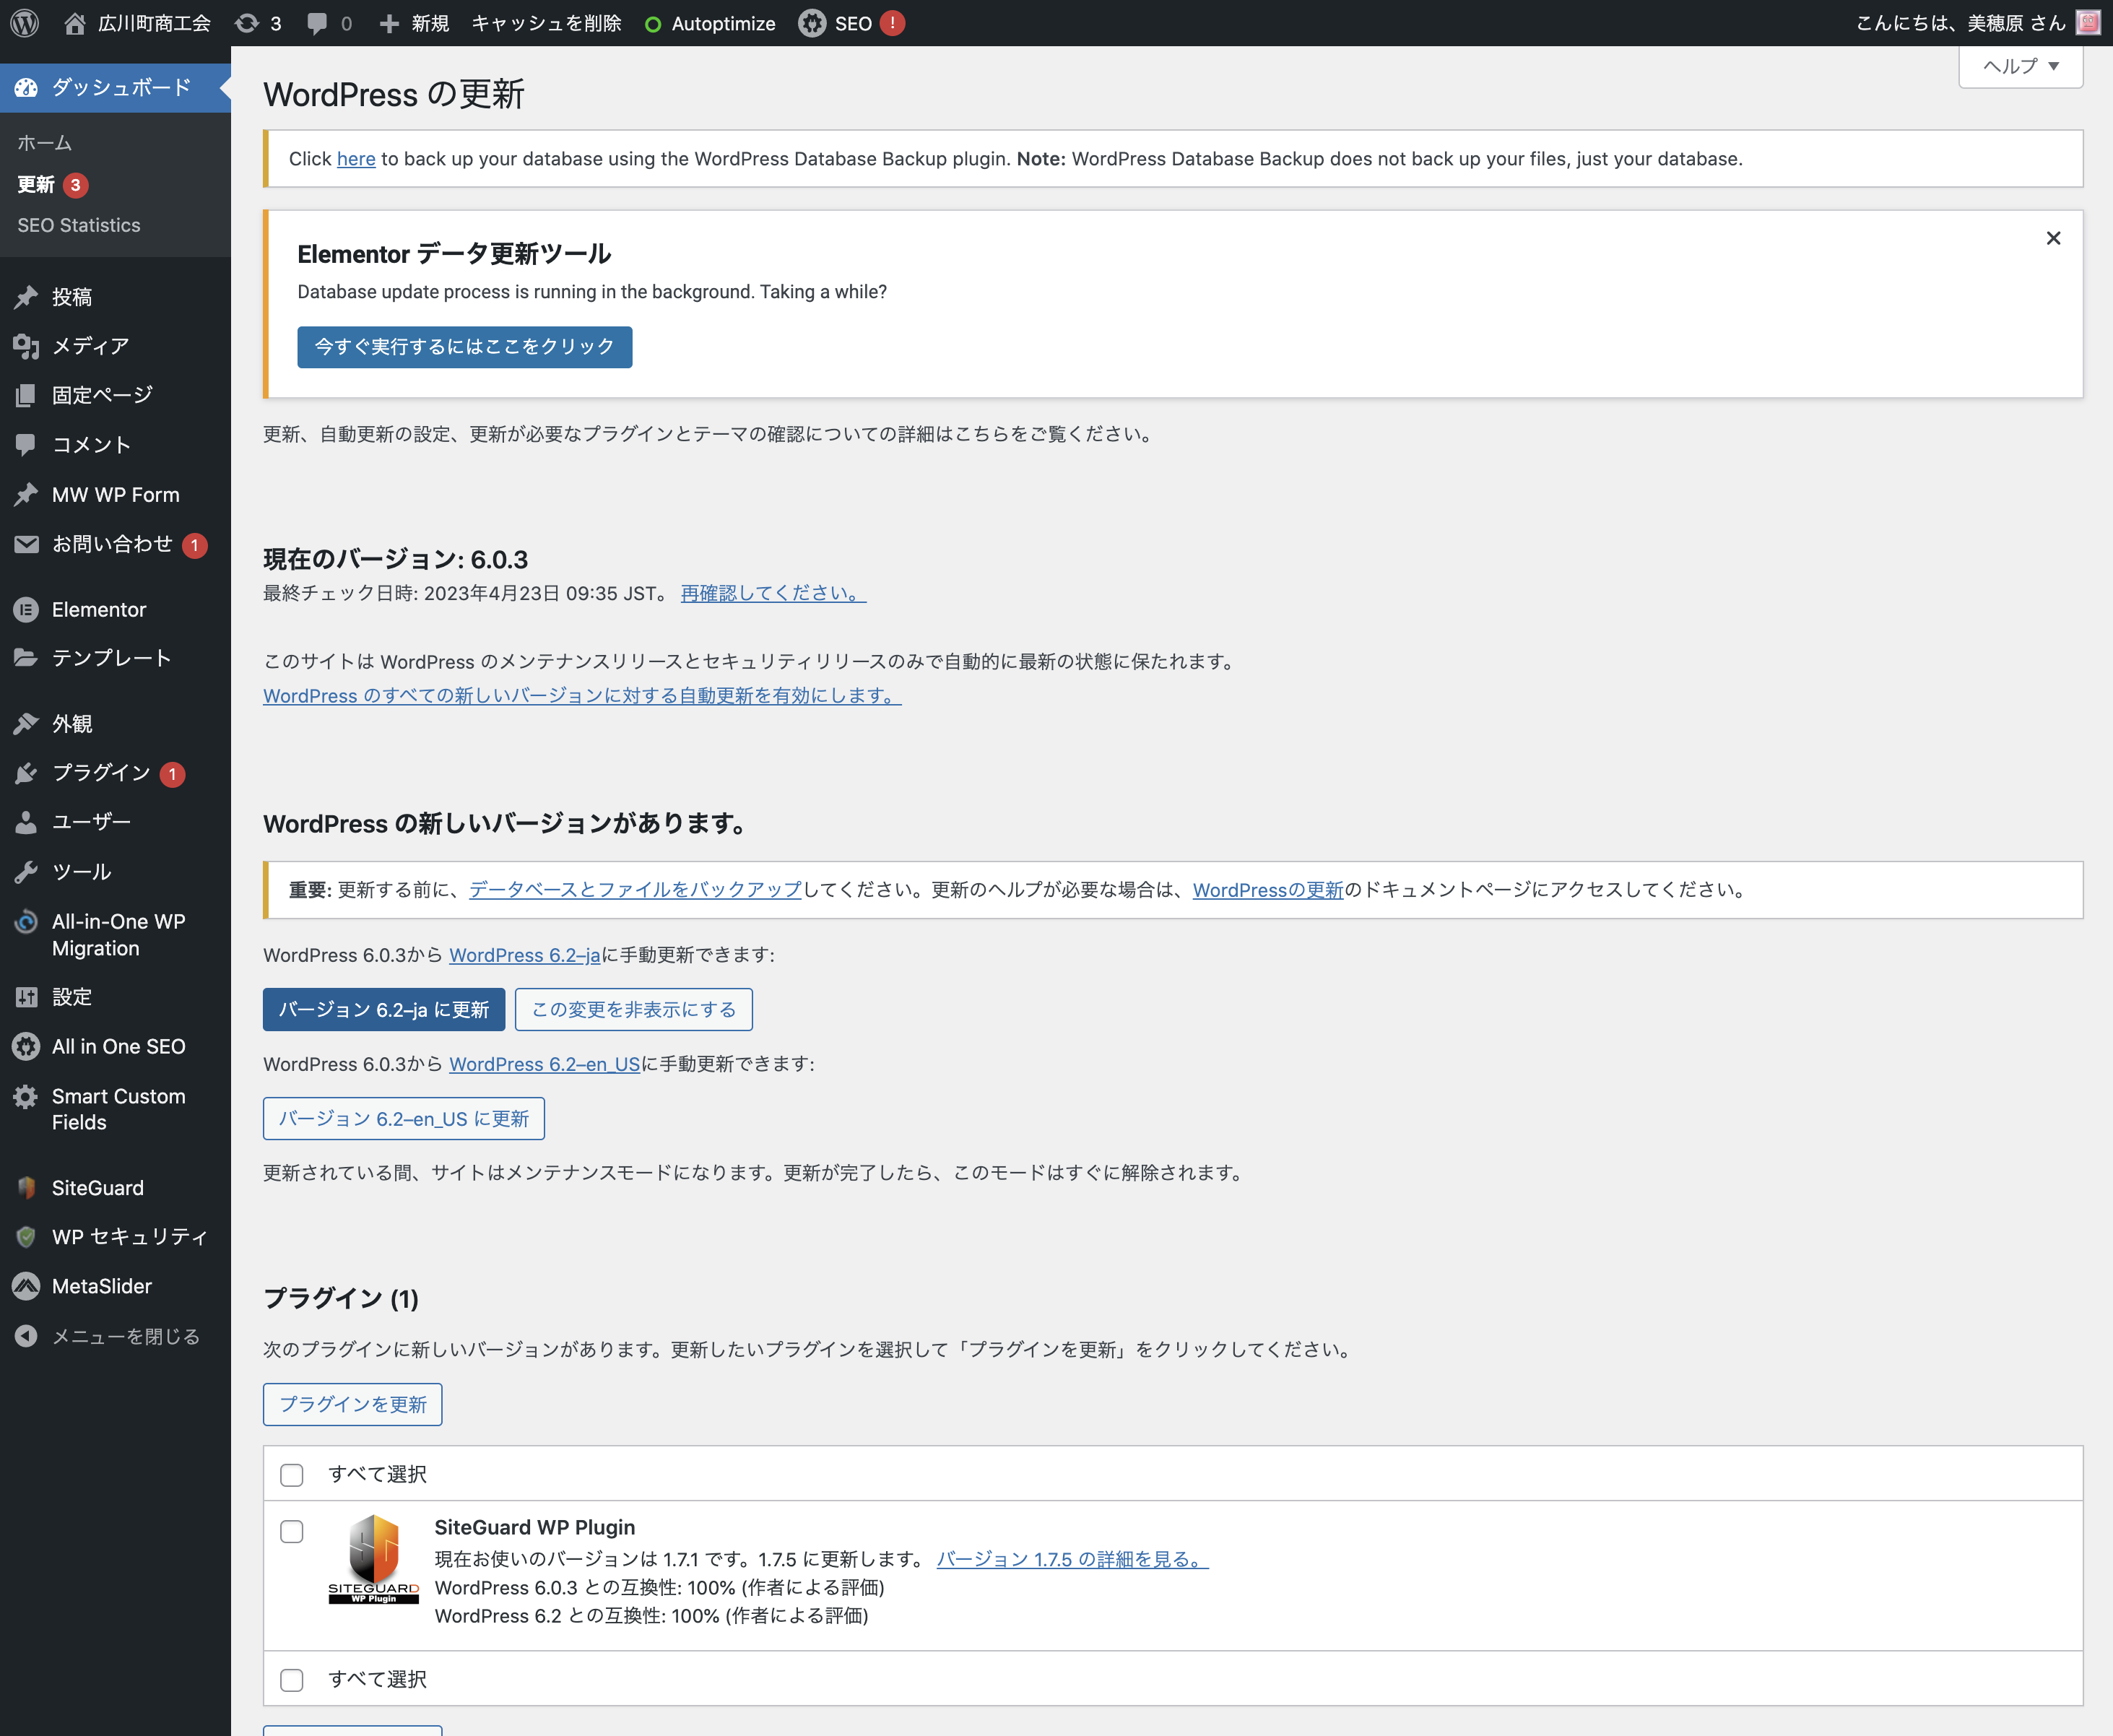Expand the ヘルプ dropdown tab
This screenshot has height=1736, width=2113.
(x=2020, y=66)
